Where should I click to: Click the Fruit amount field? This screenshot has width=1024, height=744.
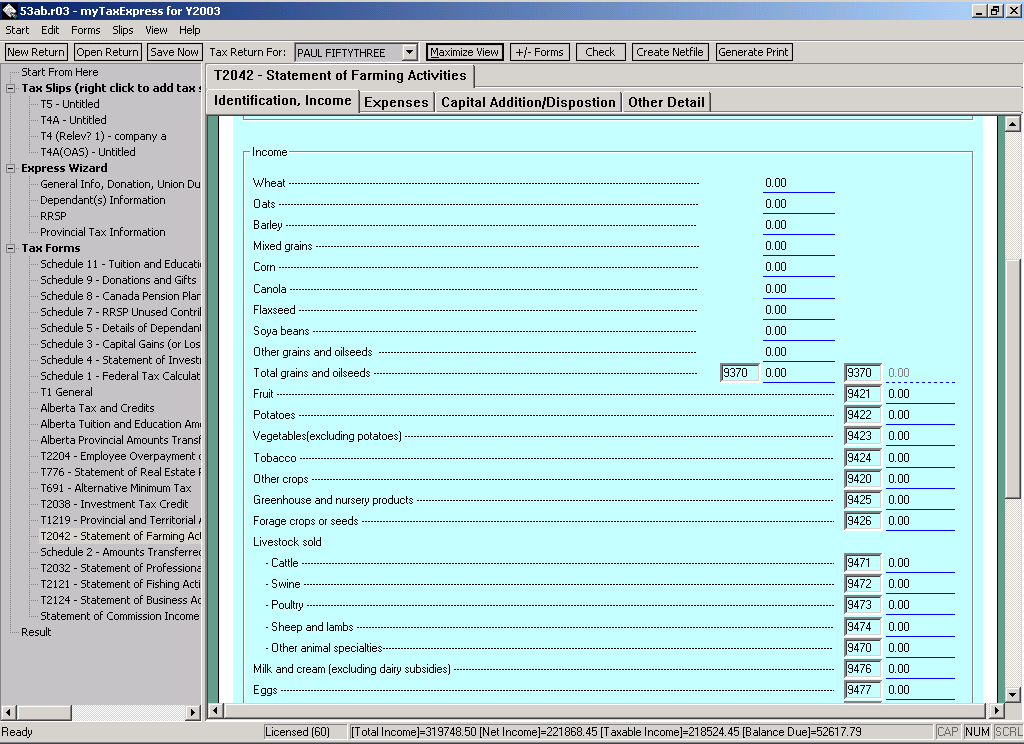(x=919, y=394)
